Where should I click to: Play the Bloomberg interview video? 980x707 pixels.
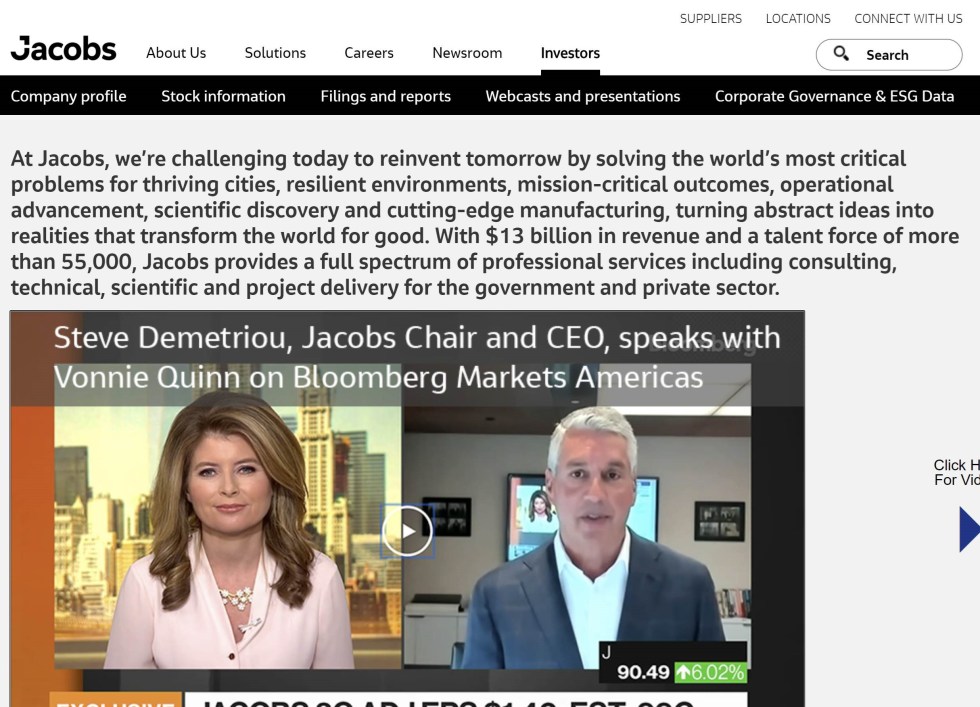coord(408,531)
